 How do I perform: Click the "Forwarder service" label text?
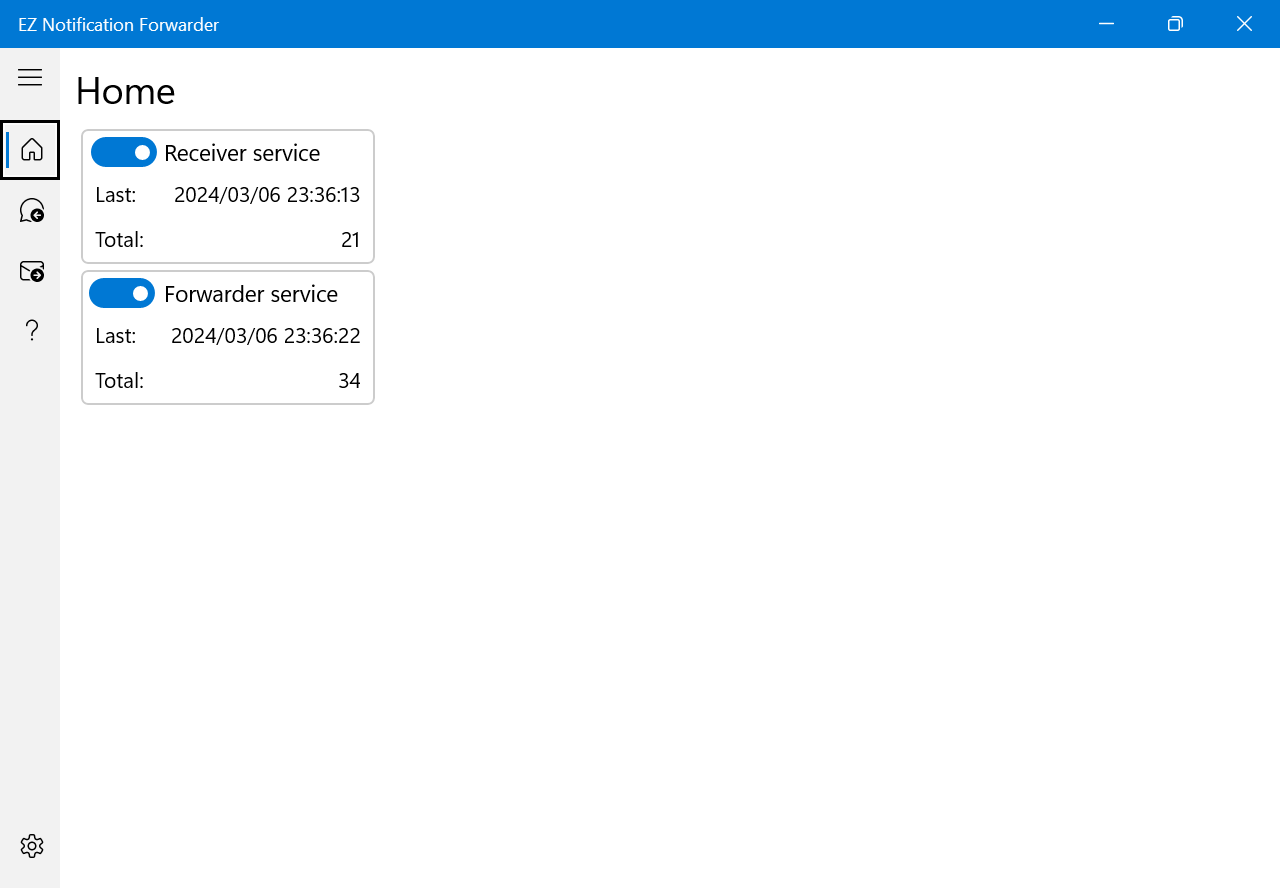click(x=251, y=294)
